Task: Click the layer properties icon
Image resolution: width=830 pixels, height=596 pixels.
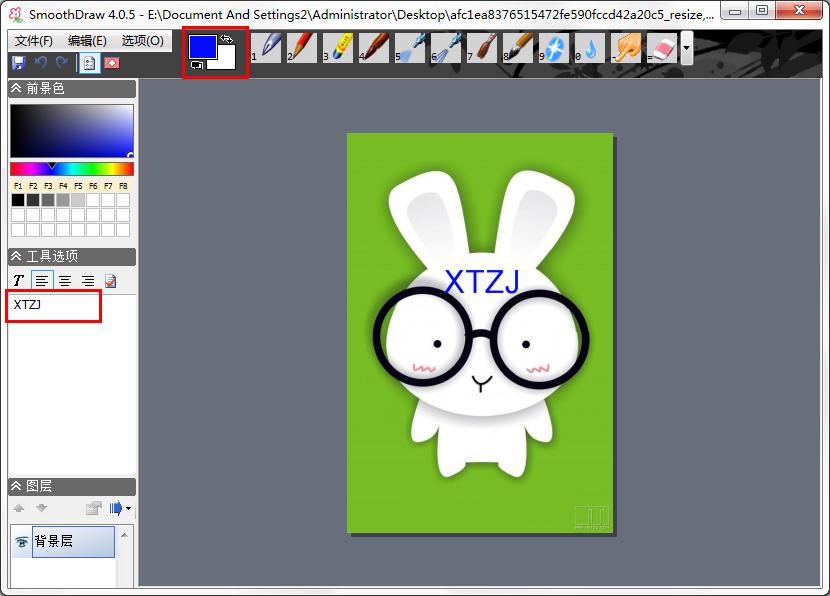Action: point(93,509)
